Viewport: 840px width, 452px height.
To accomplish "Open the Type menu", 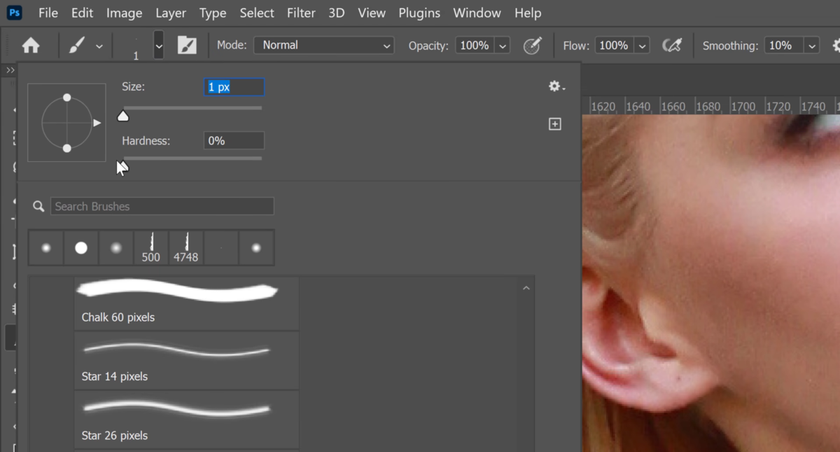I will [213, 13].
